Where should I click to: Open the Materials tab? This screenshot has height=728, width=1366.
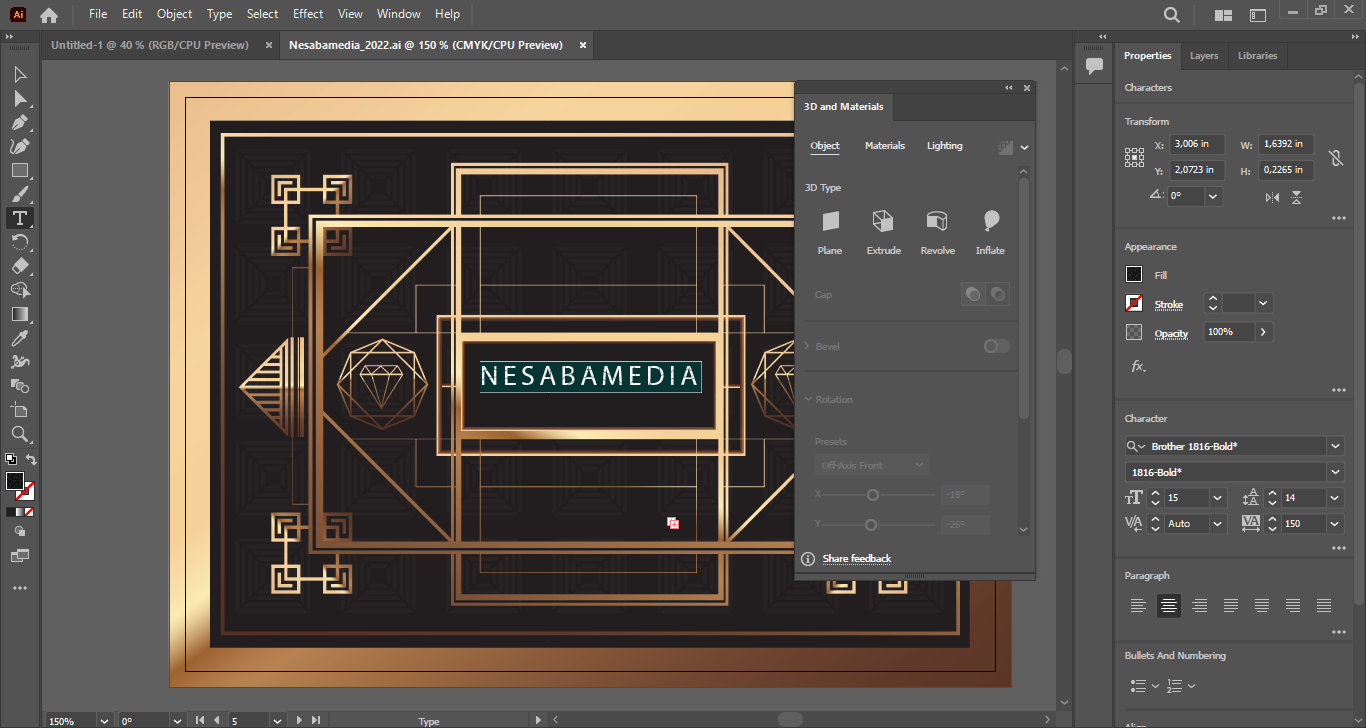(x=884, y=146)
